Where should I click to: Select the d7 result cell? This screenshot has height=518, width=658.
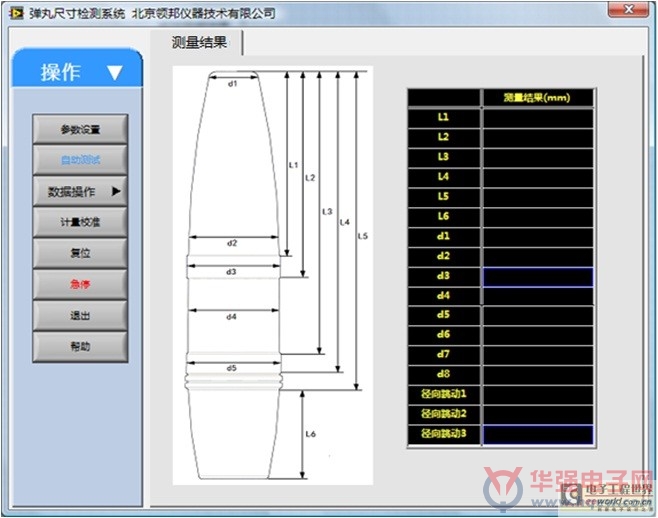coord(538,355)
